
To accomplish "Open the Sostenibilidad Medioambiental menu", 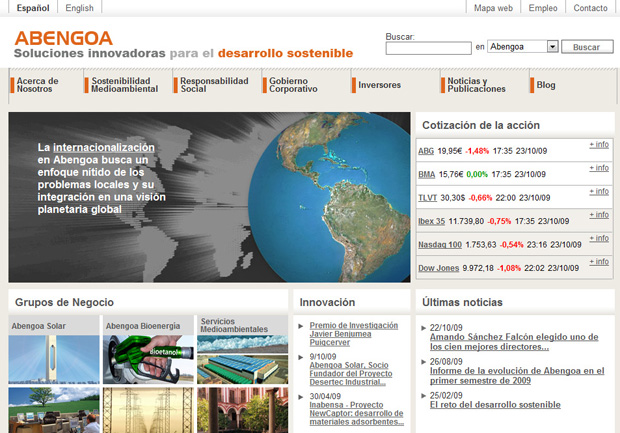I will pyautogui.click(x=125, y=85).
